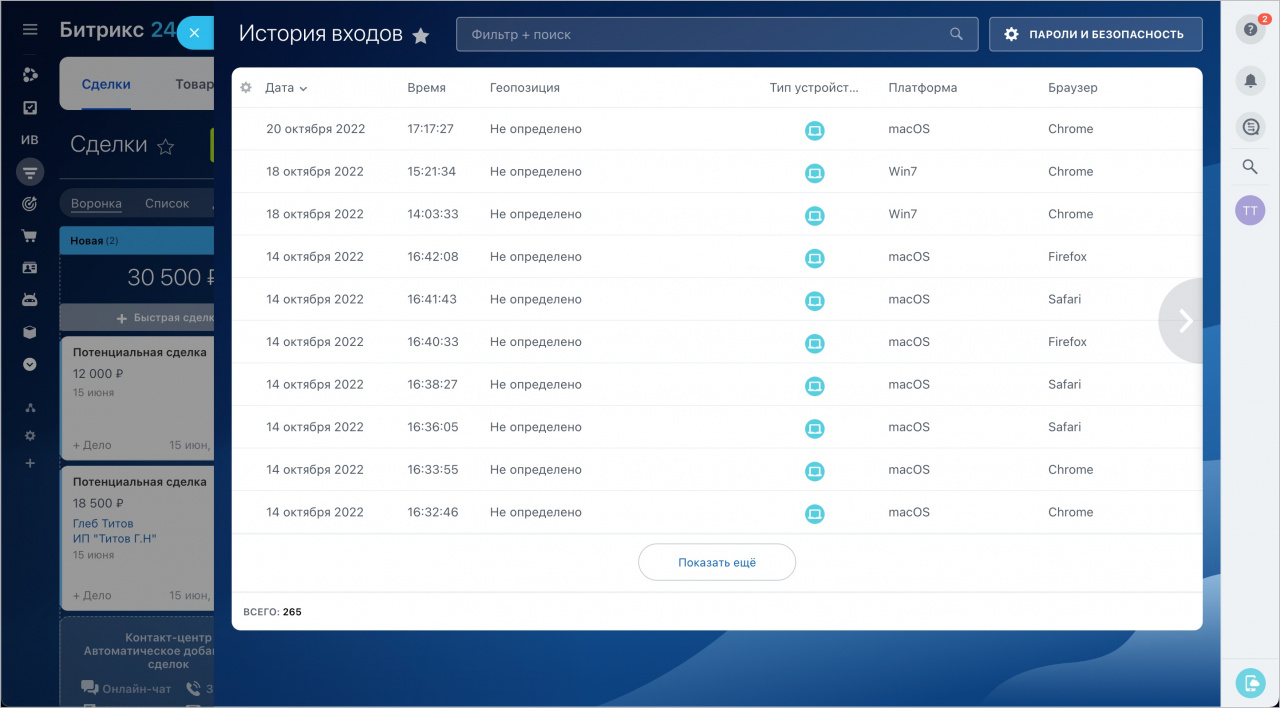Screen dimensions: 1280x708
Task: Open notifications bell icon
Action: point(1250,81)
